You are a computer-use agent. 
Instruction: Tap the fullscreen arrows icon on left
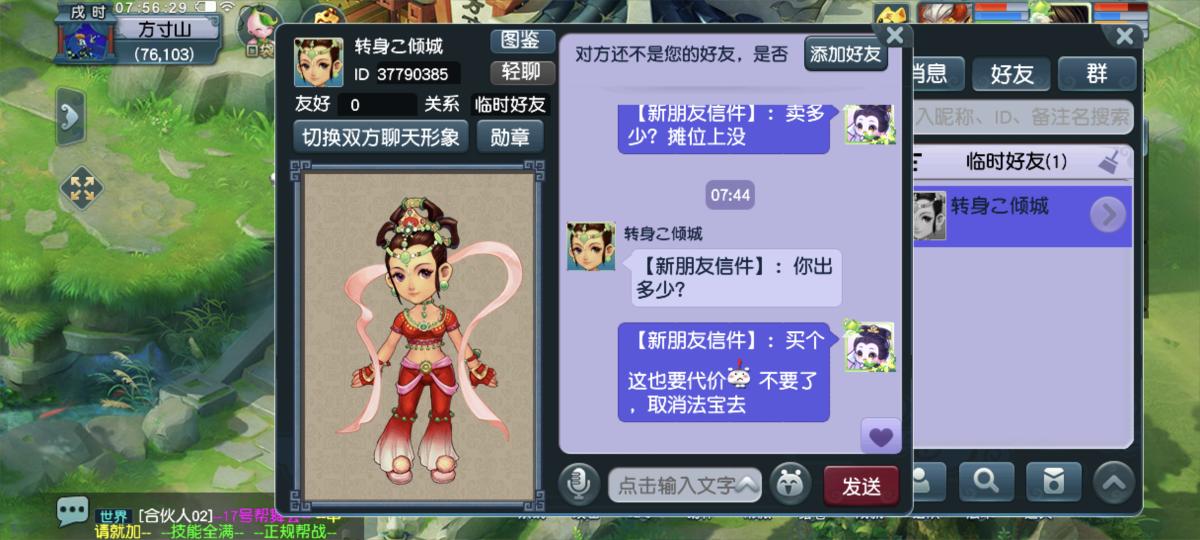coord(83,189)
